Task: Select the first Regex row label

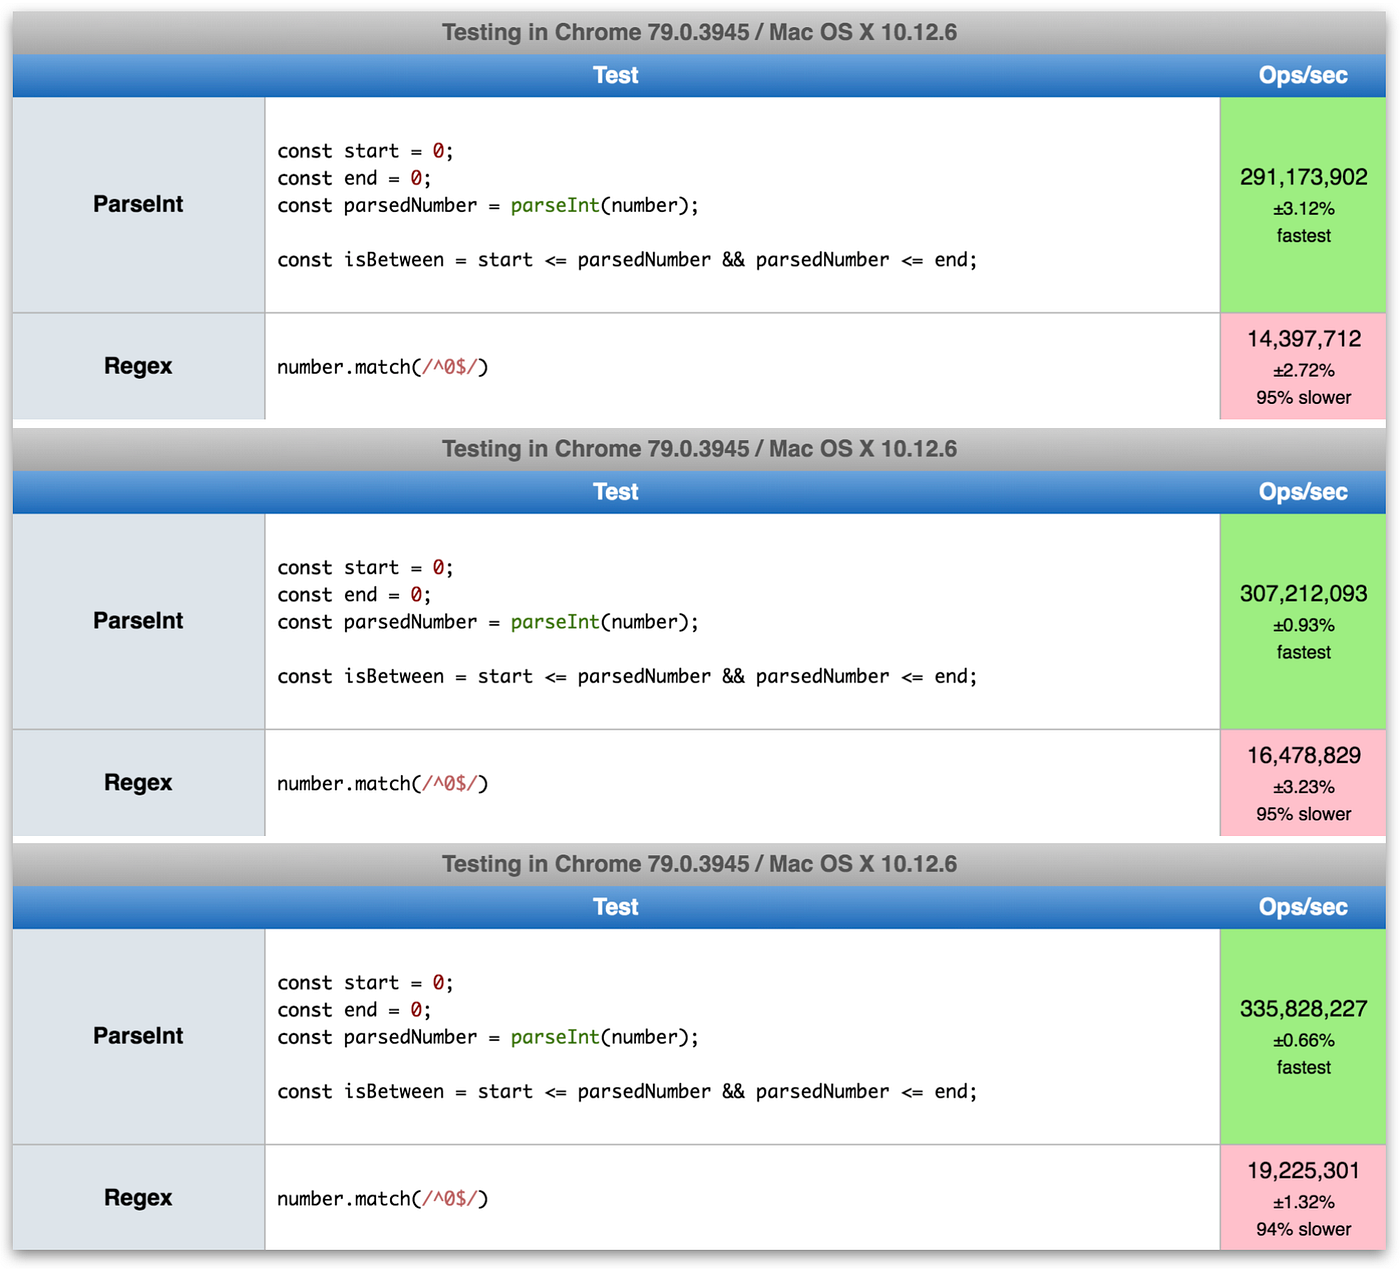Action: tap(137, 366)
